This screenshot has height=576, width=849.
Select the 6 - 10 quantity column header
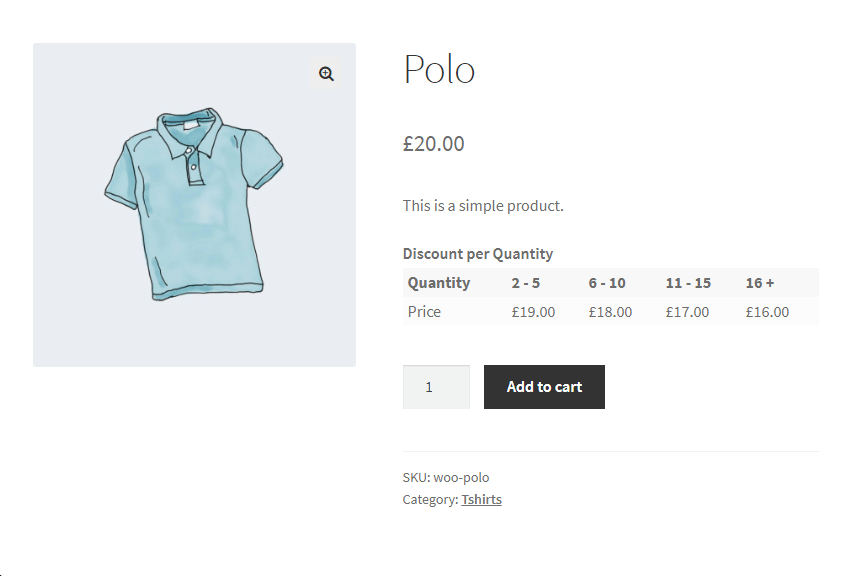point(607,283)
